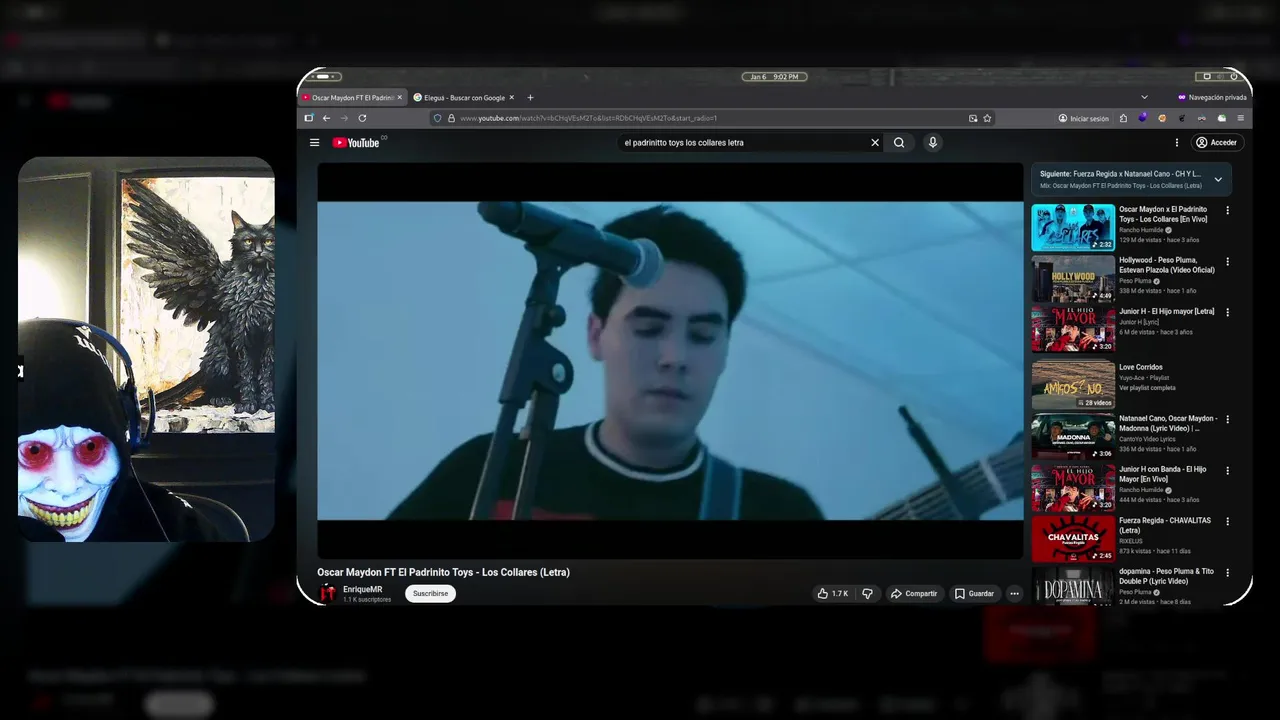The image size is (1280, 720).
Task: Click the Guardar save button
Action: click(x=974, y=593)
